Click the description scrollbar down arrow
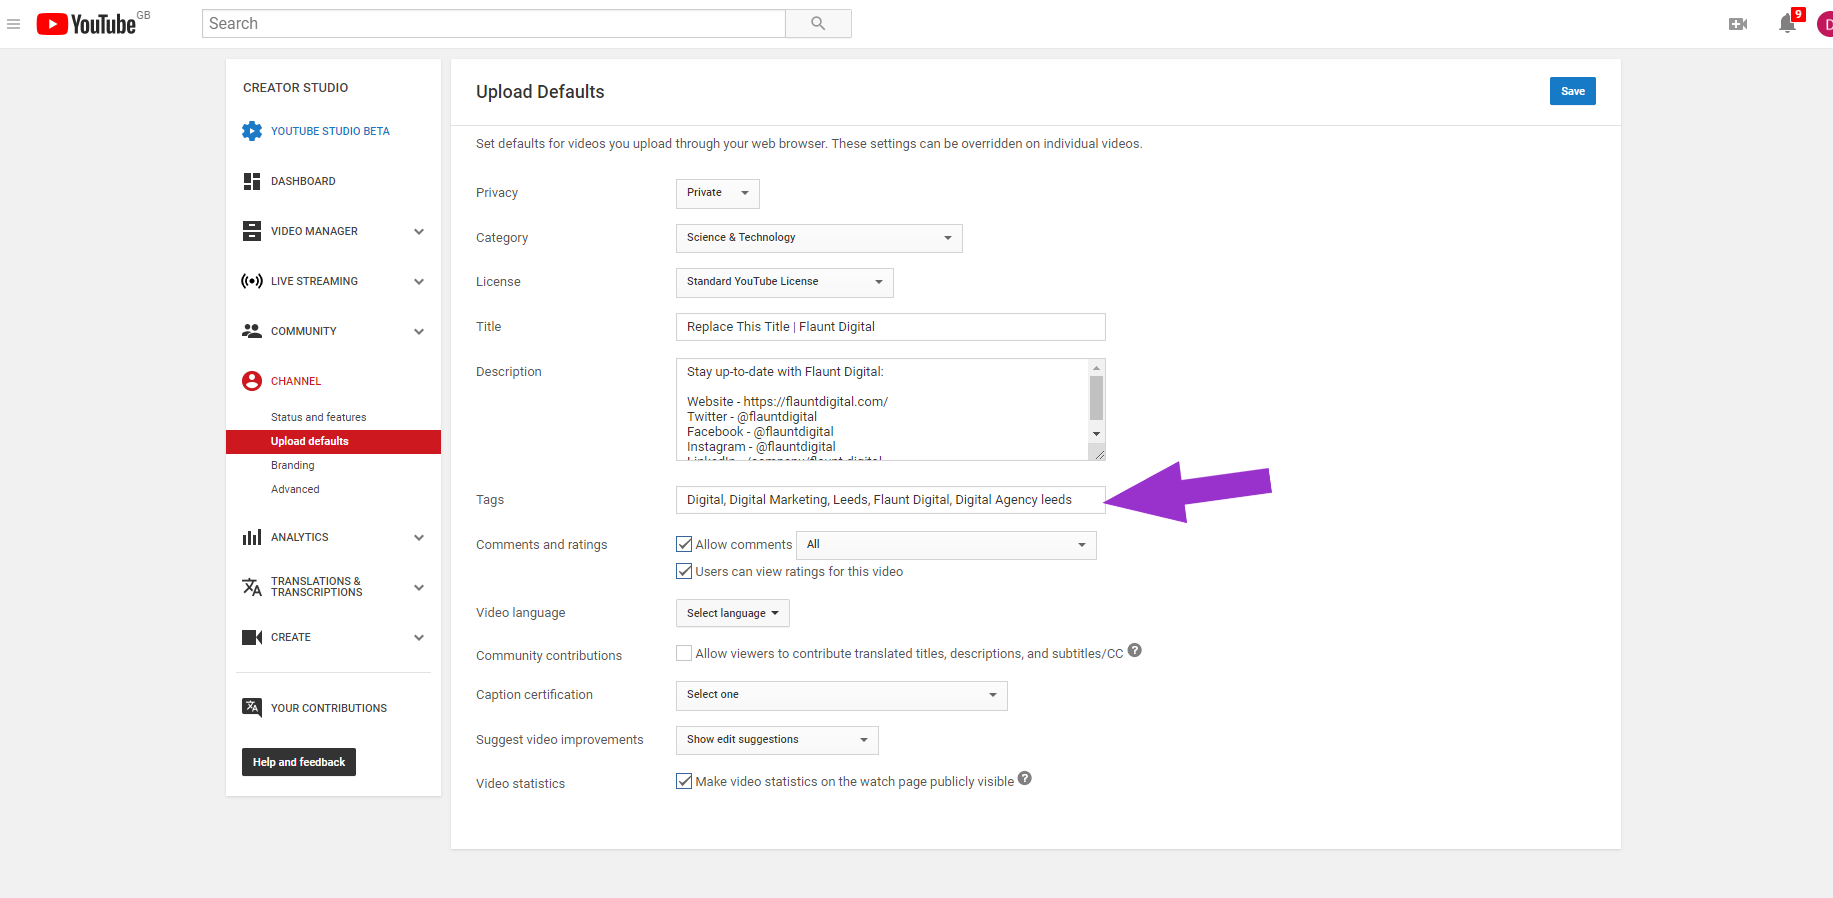 (1096, 433)
